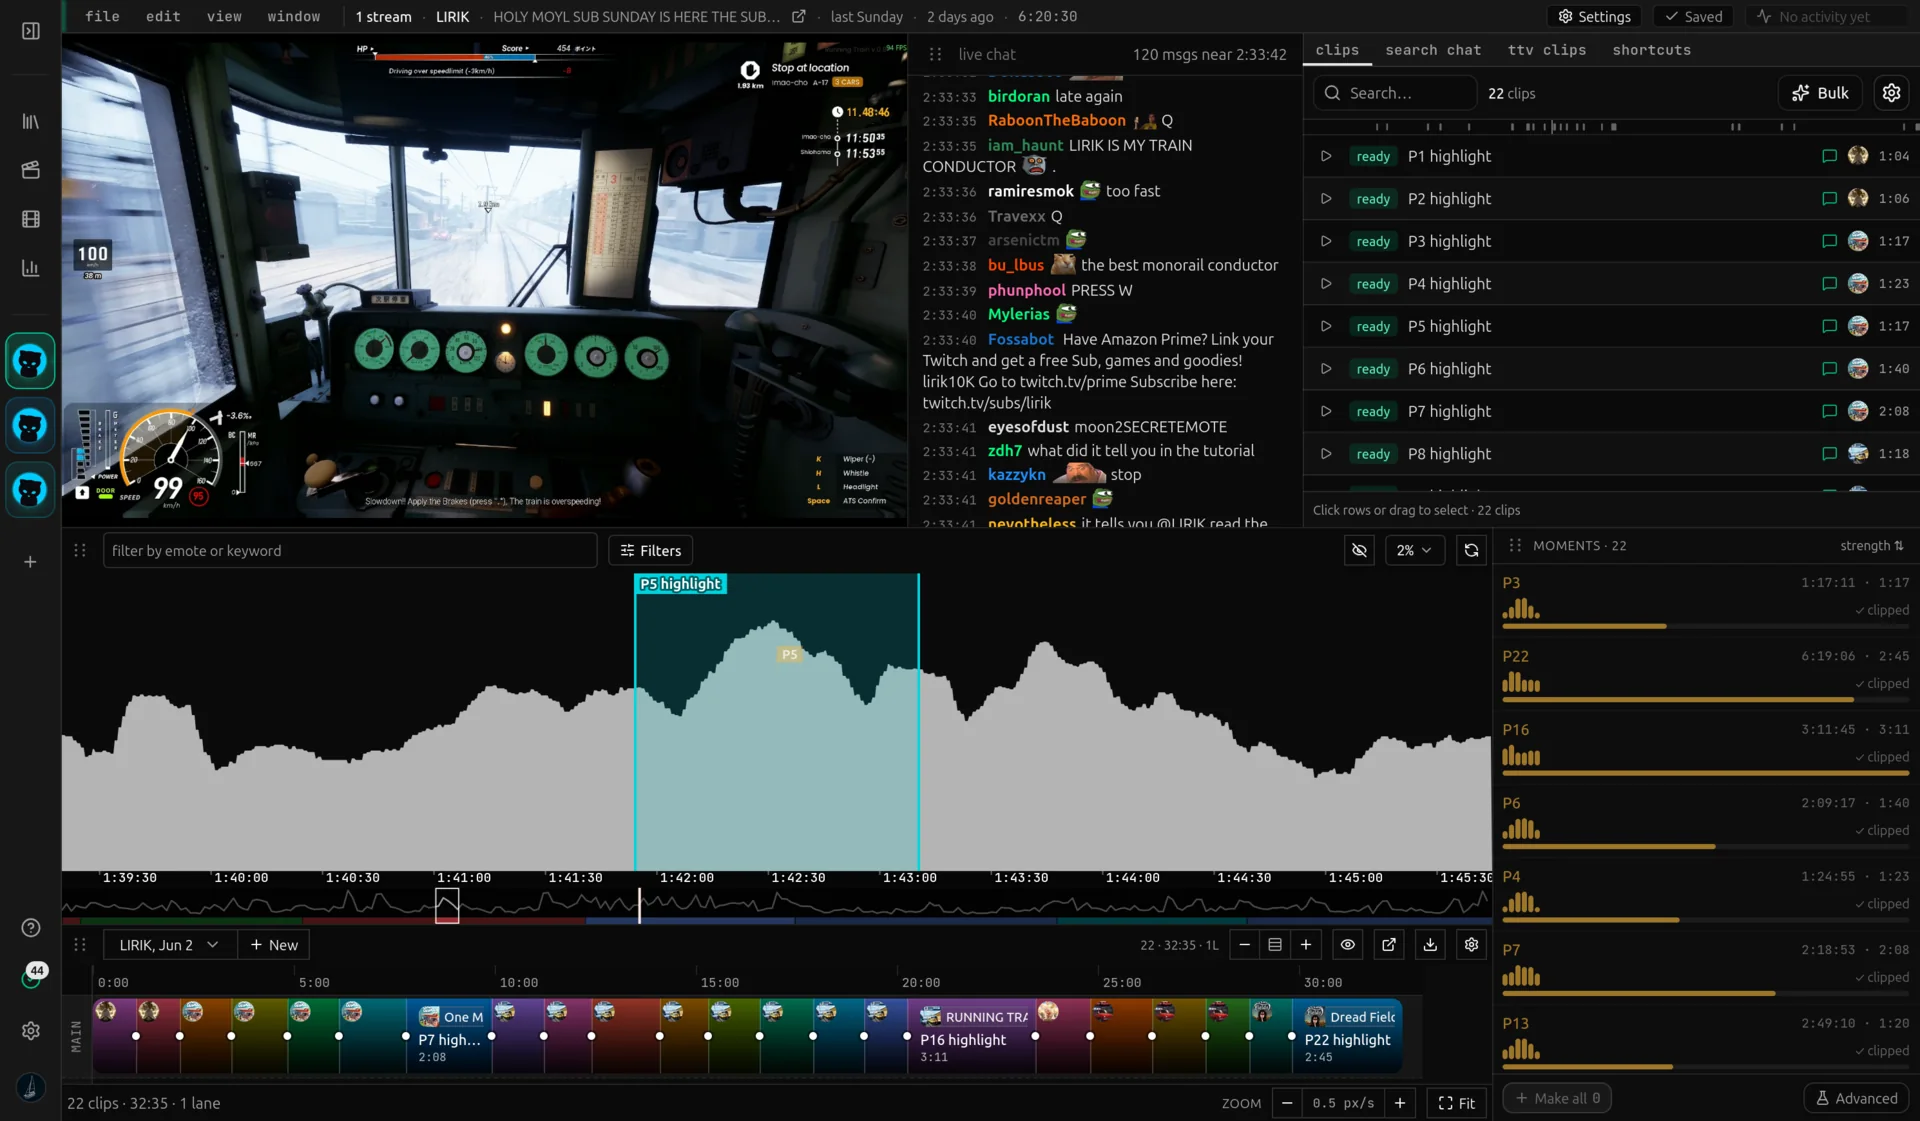1920x1121 pixels.
Task: Open the 2% threshold dropdown
Action: pyautogui.click(x=1414, y=551)
